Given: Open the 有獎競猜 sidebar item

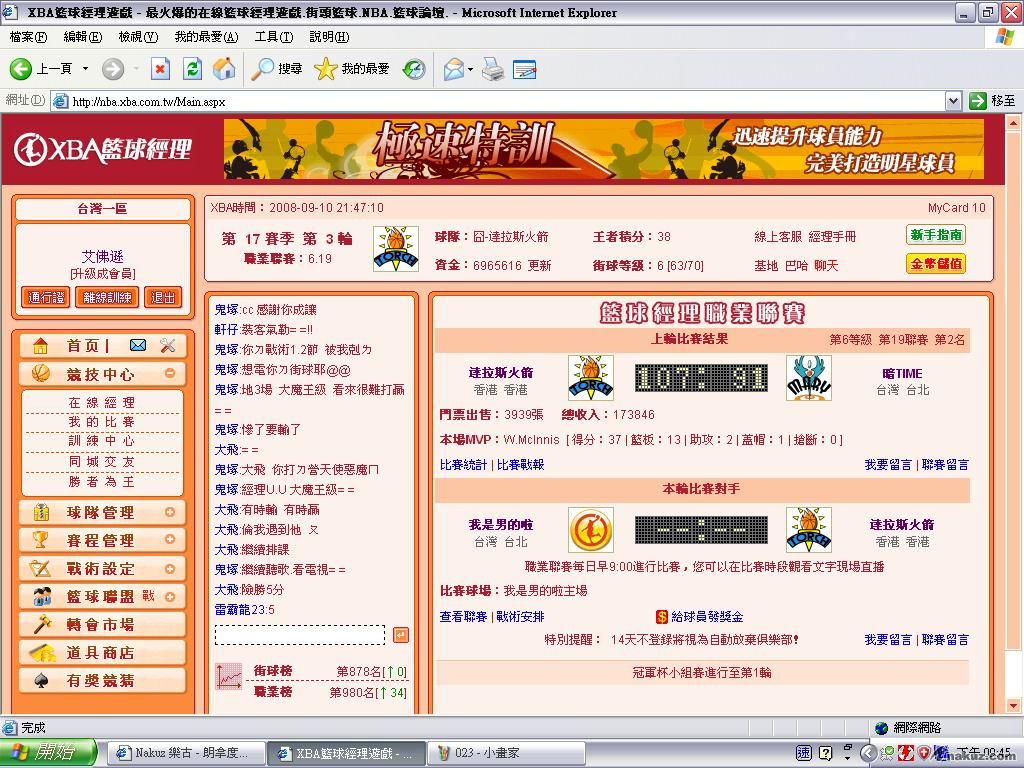Looking at the screenshot, I should (103, 680).
